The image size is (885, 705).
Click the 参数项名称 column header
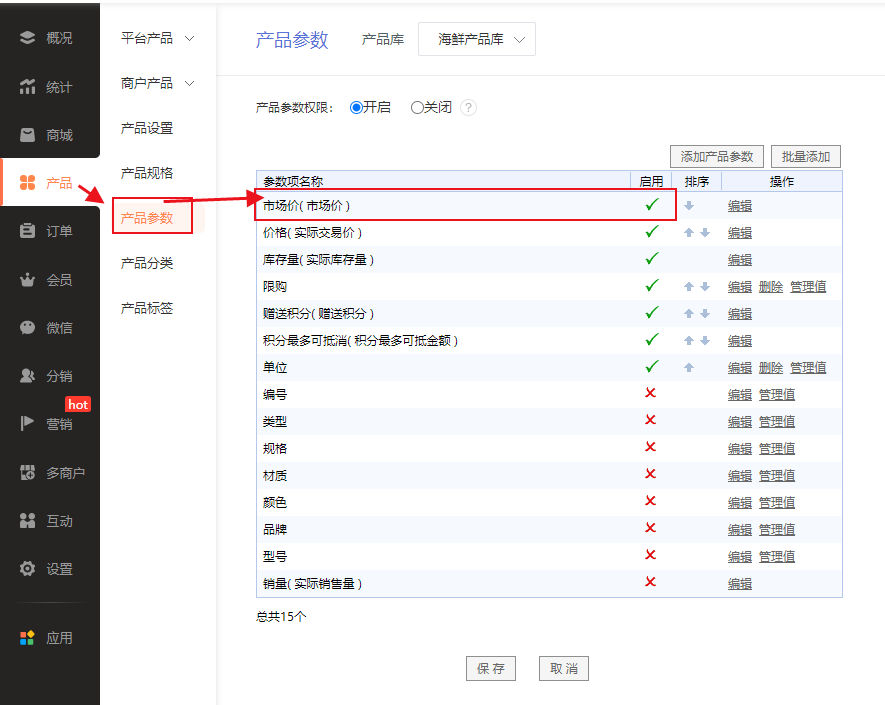tap(293, 181)
